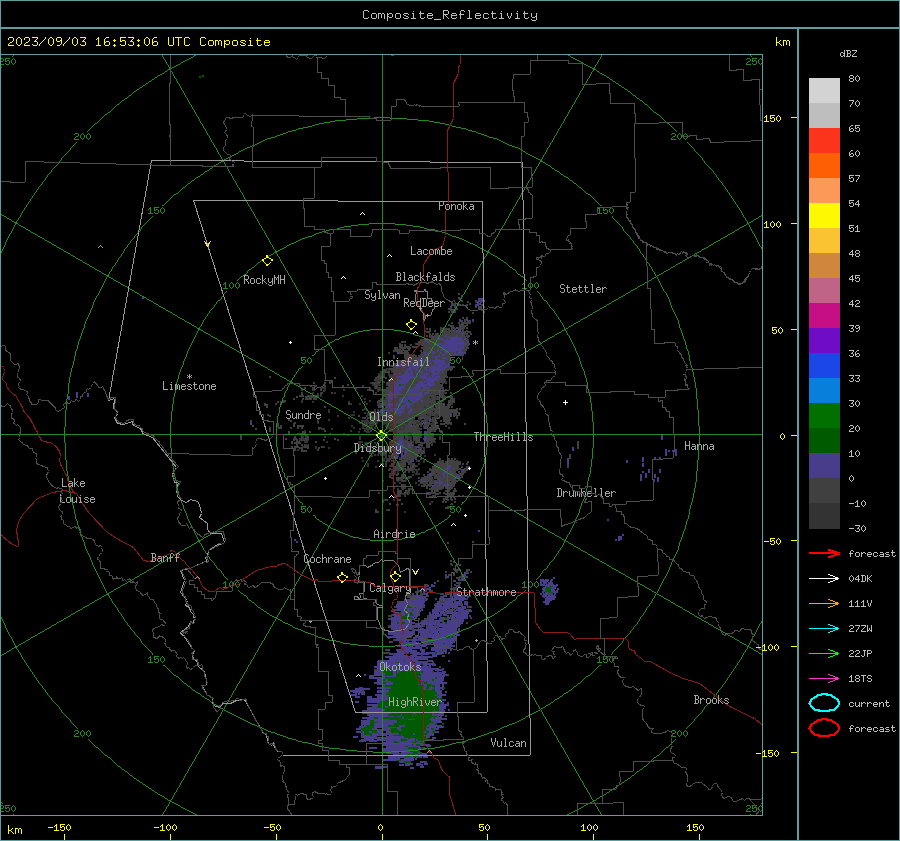The width and height of the screenshot is (900, 841).
Task: Click the green 22JP arrow legend icon
Action: click(824, 653)
